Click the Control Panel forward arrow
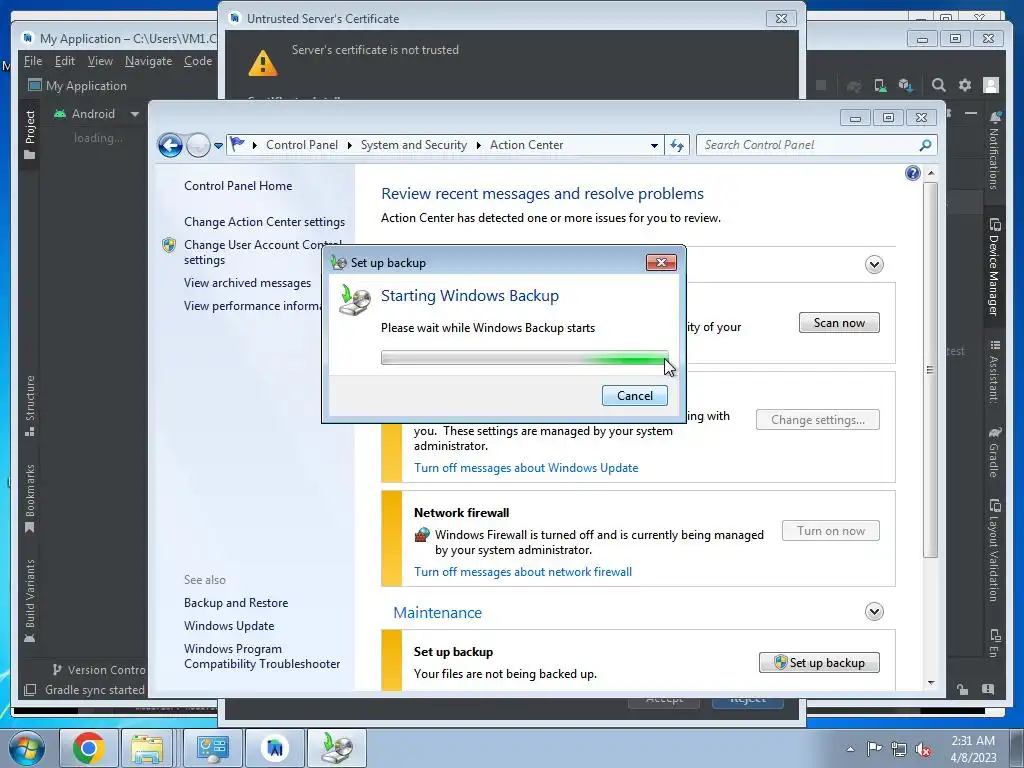 pos(197,145)
